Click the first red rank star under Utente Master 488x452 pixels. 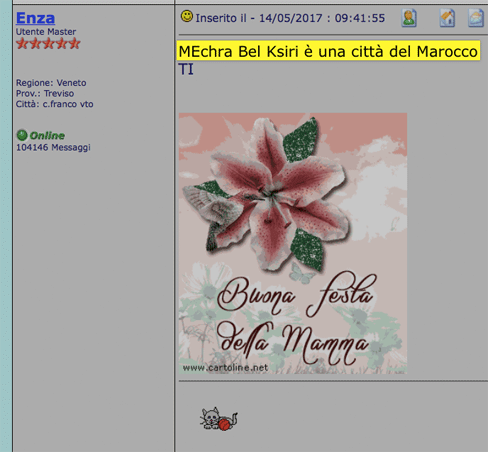[22, 43]
